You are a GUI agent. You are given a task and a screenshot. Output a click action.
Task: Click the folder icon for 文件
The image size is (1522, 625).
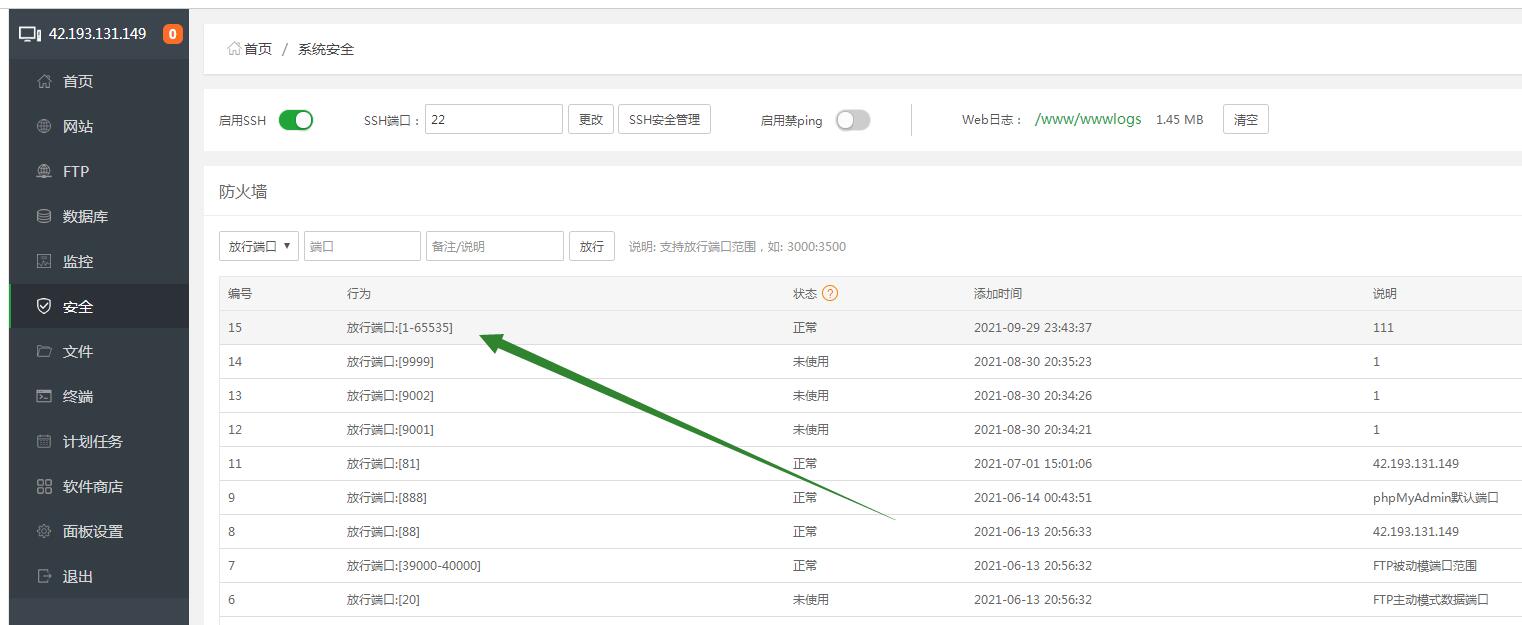point(44,352)
